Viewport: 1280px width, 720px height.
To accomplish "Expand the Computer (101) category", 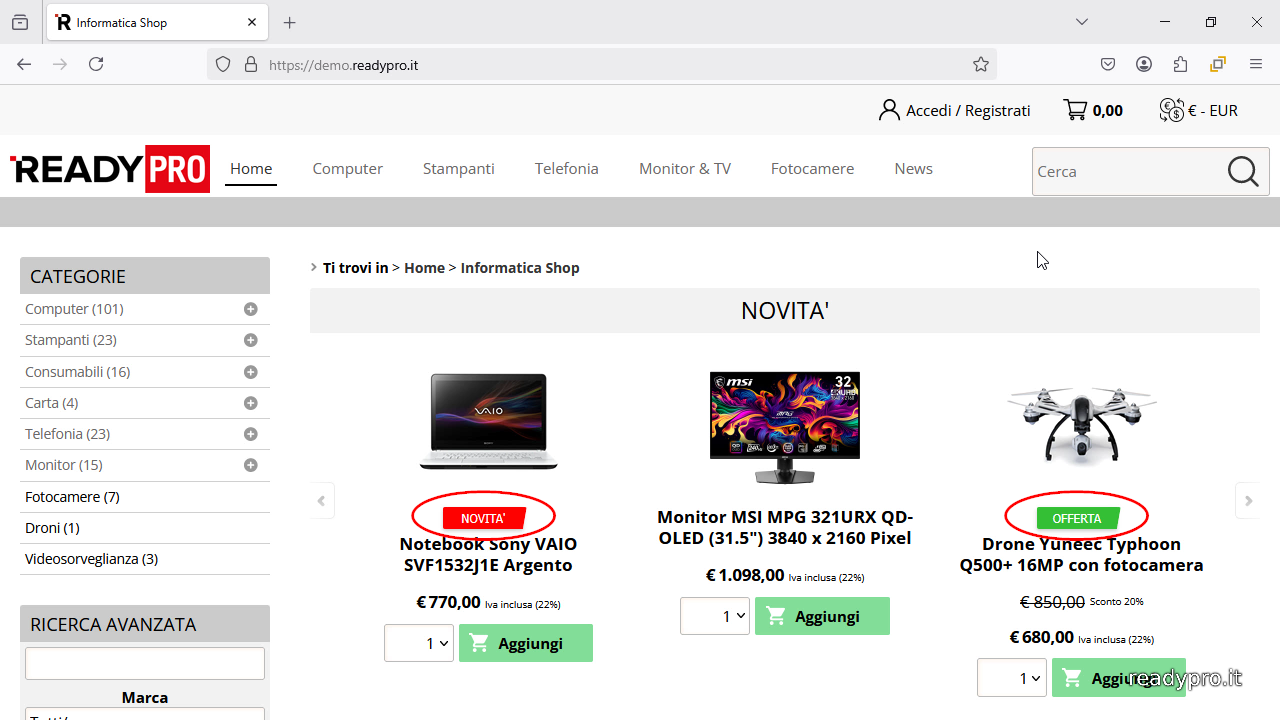I will click(251, 309).
